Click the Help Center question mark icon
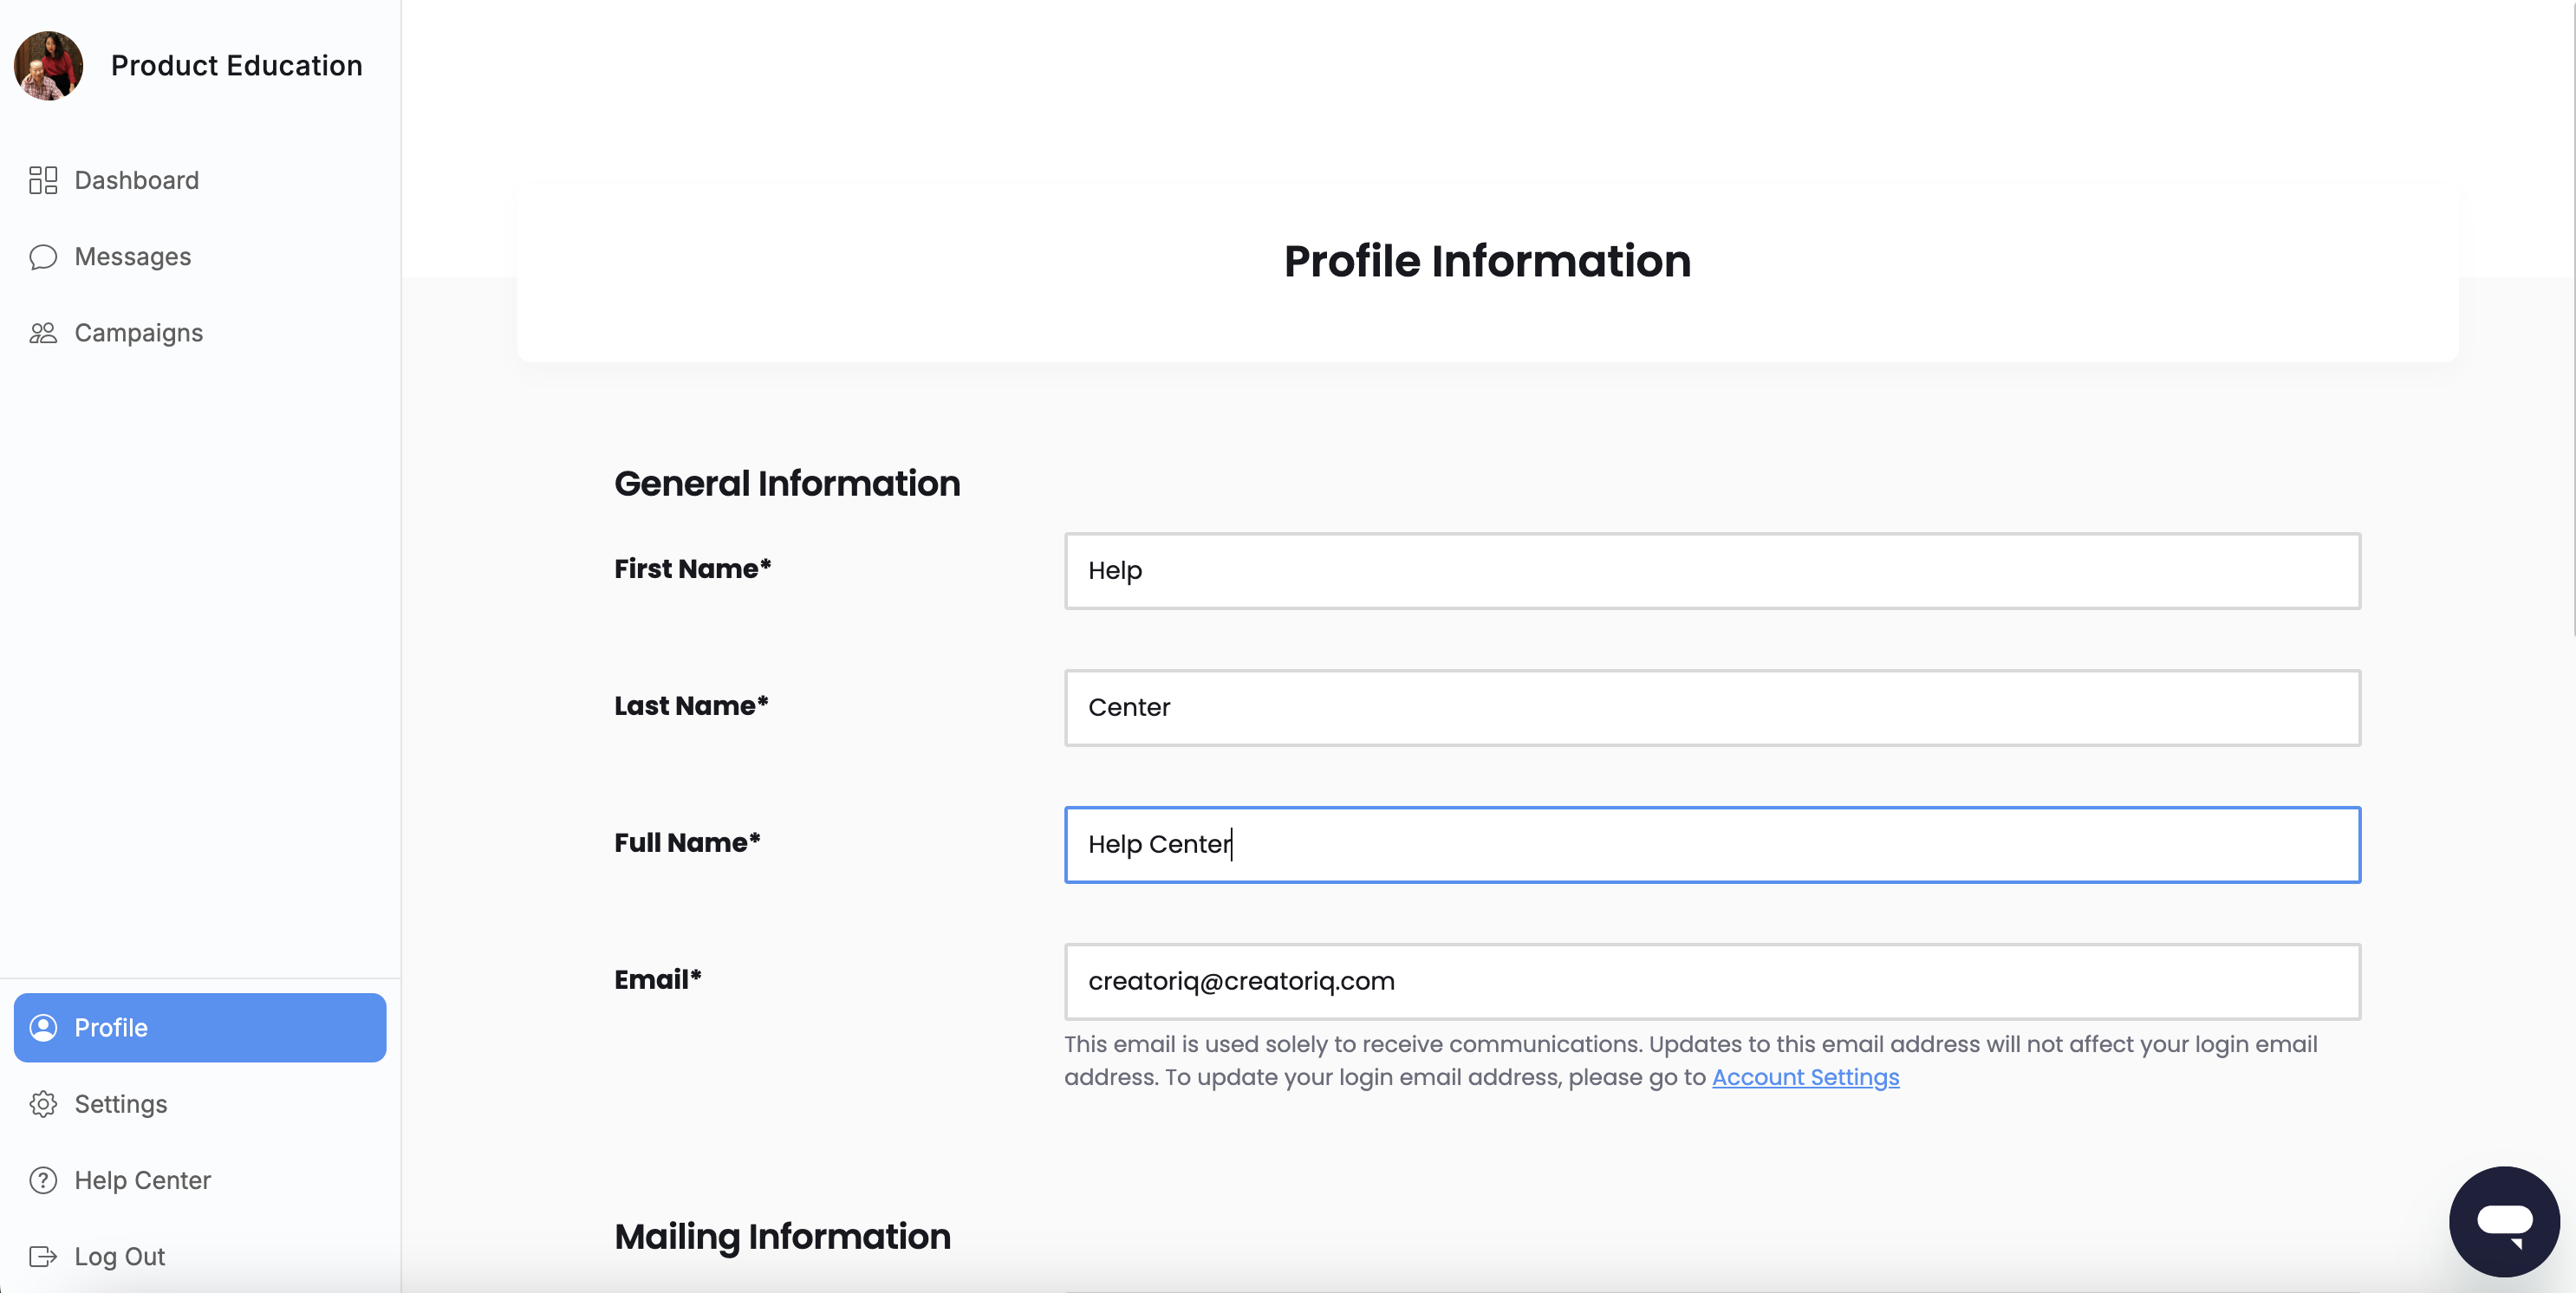2576x1293 pixels. pyautogui.click(x=43, y=1180)
